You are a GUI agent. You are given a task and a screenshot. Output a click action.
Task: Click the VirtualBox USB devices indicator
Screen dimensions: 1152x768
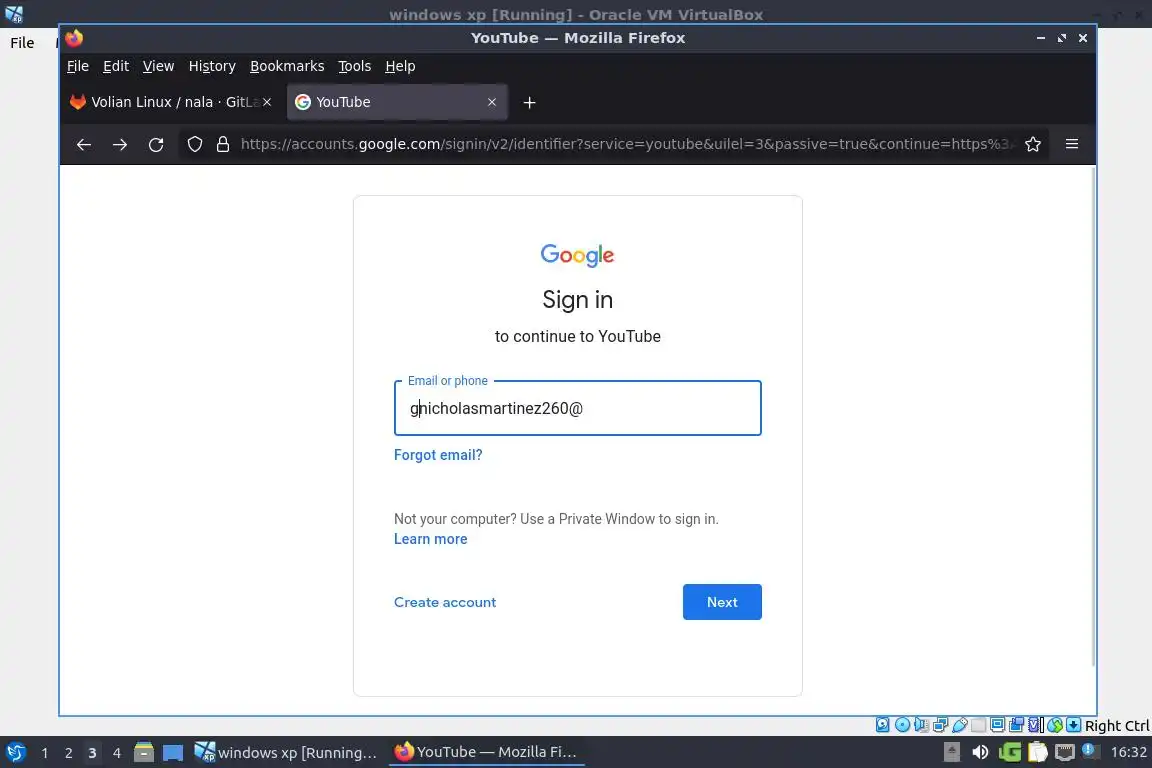point(960,725)
